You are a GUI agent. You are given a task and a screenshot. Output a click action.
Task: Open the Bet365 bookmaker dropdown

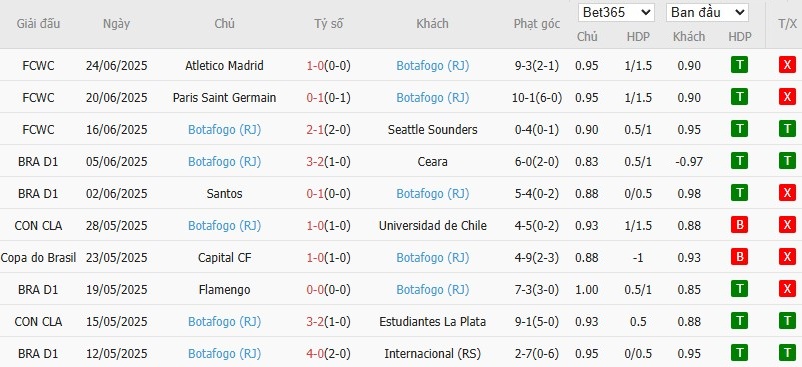point(616,13)
